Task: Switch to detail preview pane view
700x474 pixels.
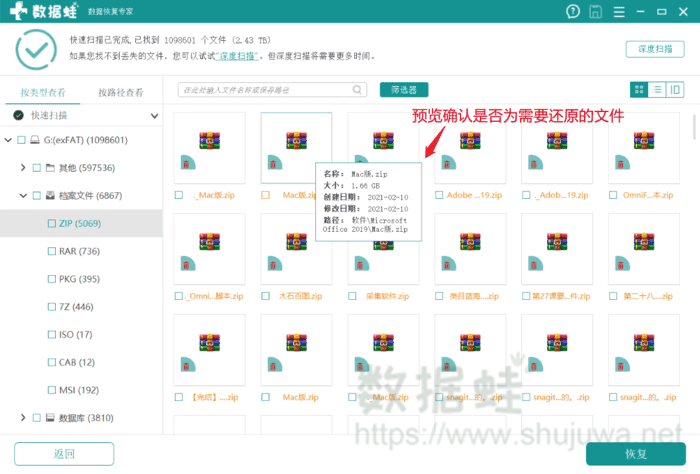Action: (675, 90)
